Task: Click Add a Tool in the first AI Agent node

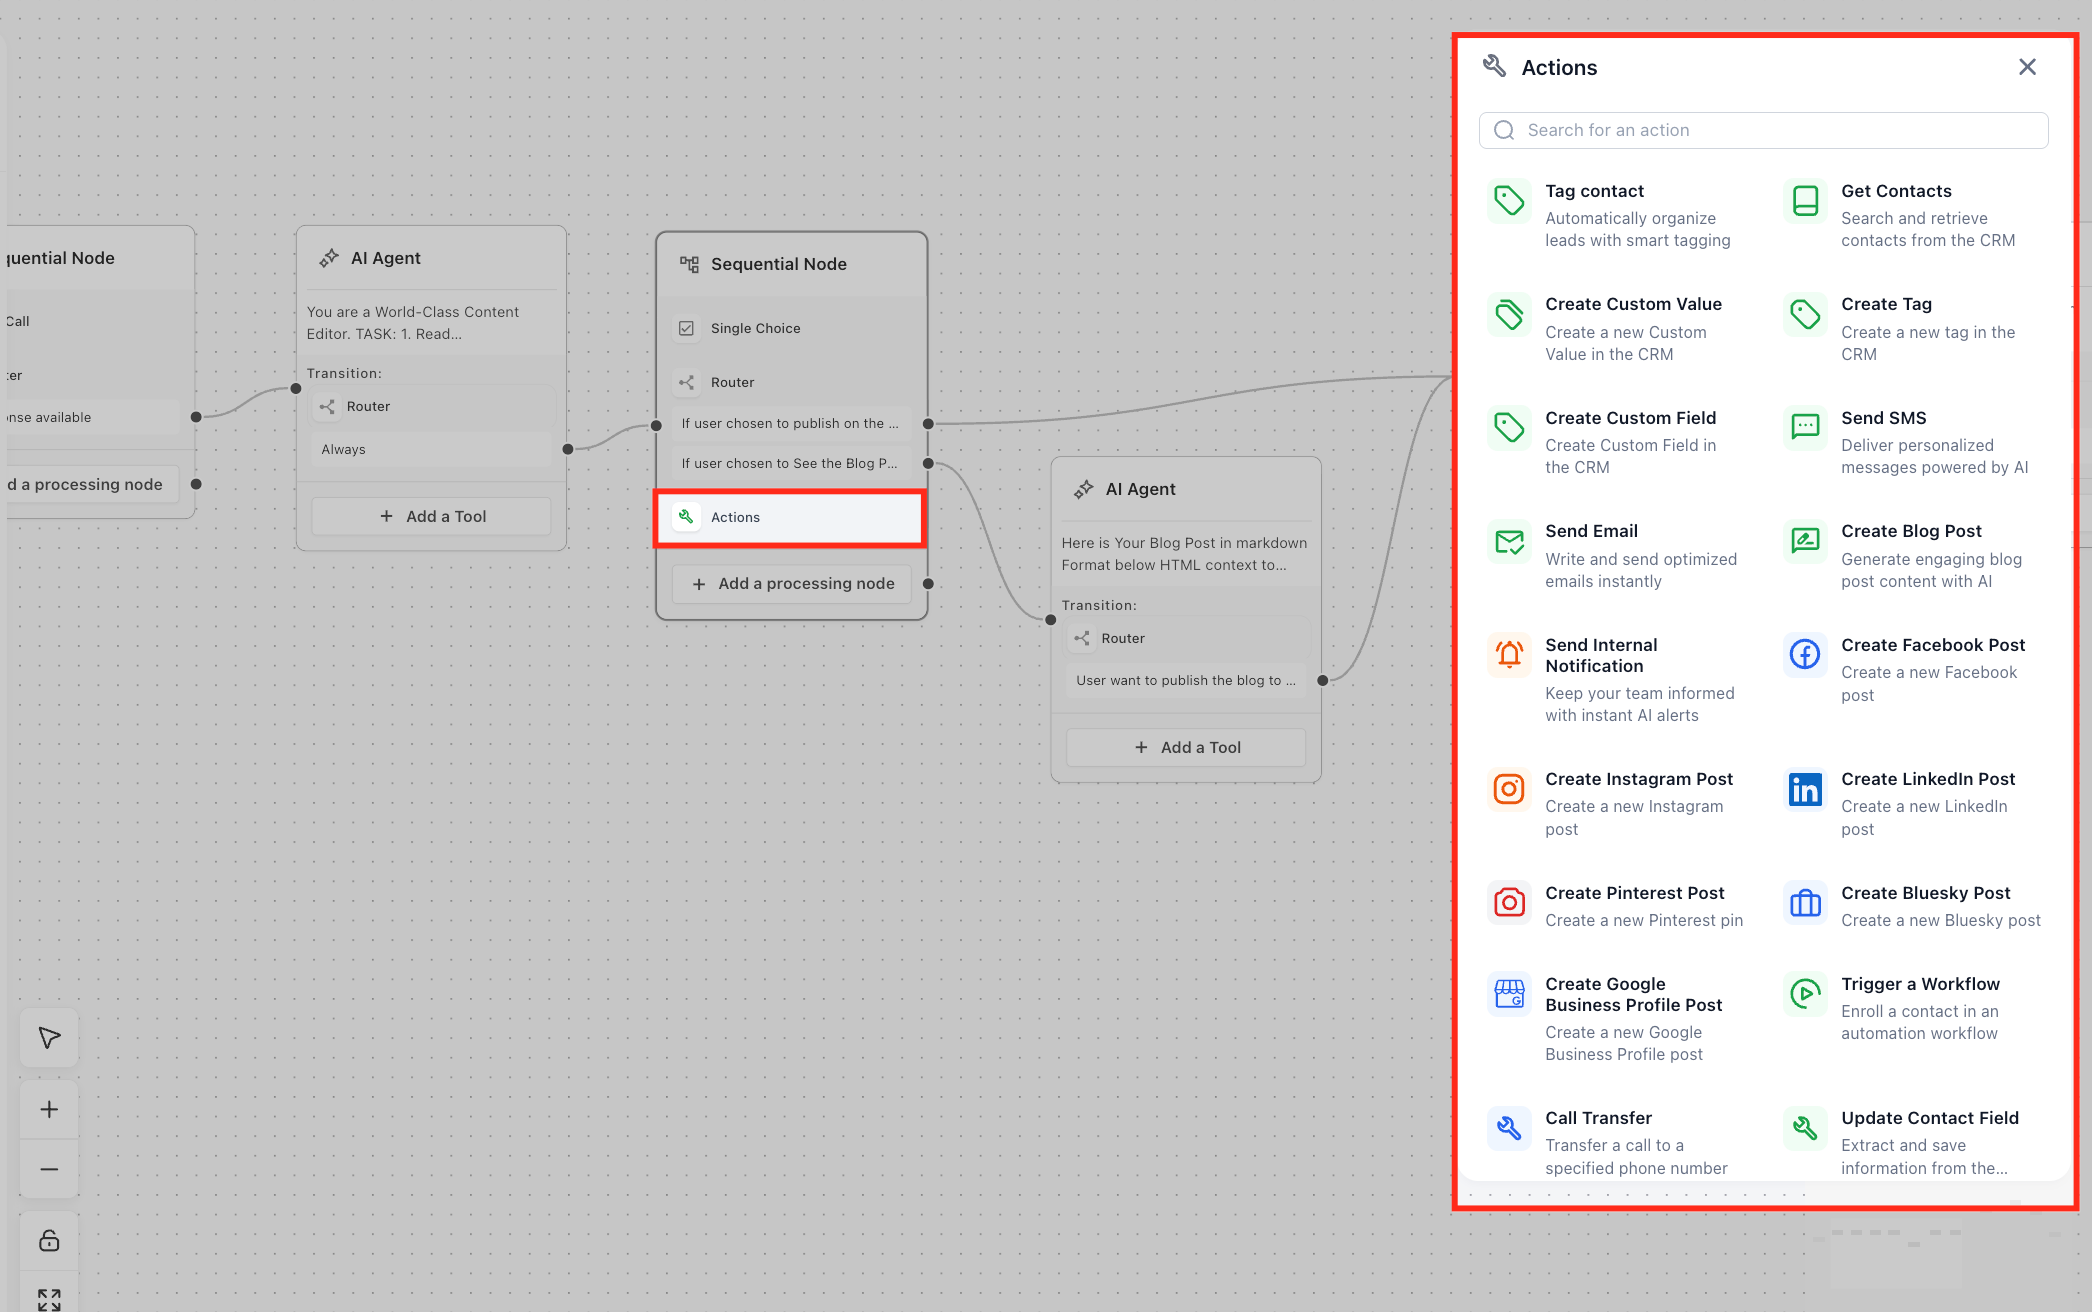Action: 432,517
